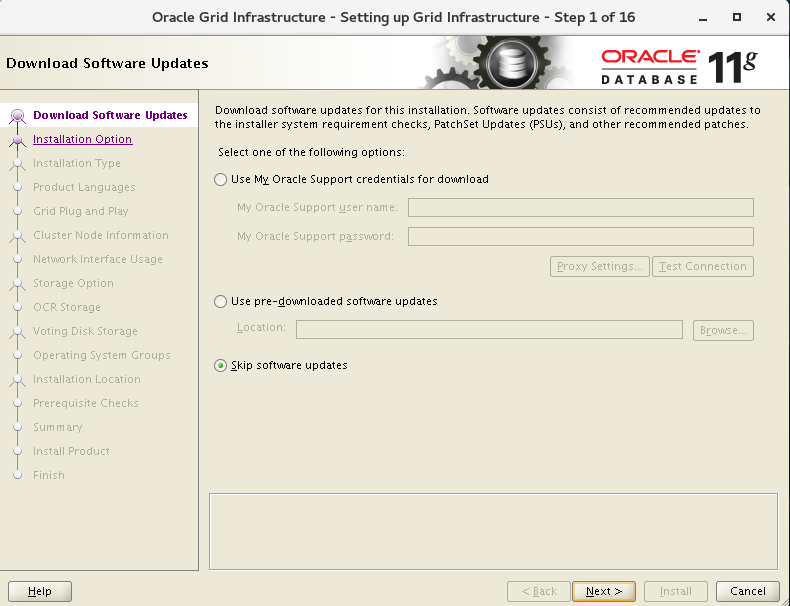Click the database gear icon in banner

[511, 63]
